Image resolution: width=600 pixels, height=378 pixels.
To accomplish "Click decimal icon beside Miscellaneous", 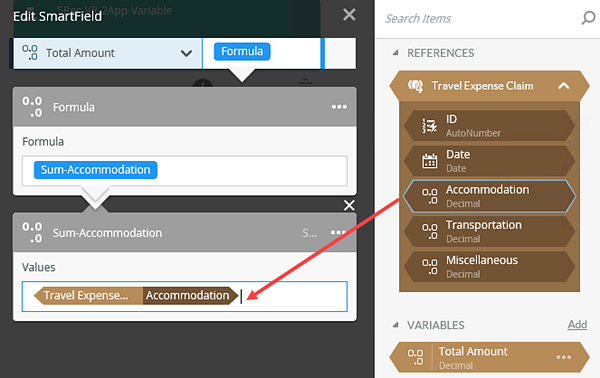I will coord(430,267).
